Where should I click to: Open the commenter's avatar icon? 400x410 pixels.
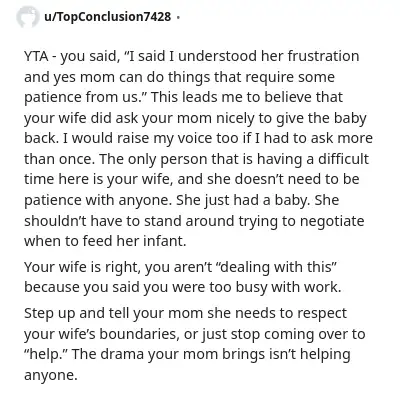pyautogui.click(x=28, y=17)
